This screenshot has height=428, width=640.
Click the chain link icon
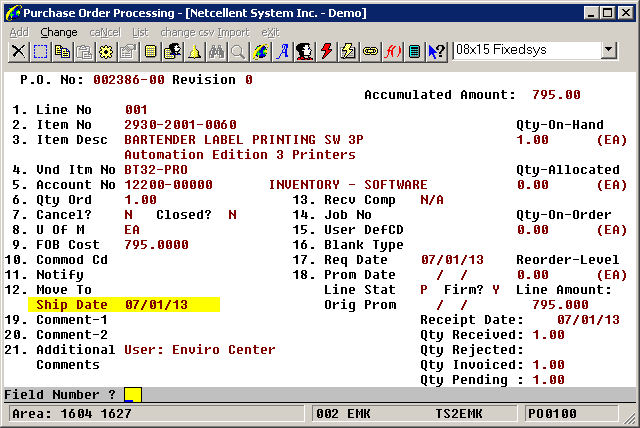pos(370,52)
